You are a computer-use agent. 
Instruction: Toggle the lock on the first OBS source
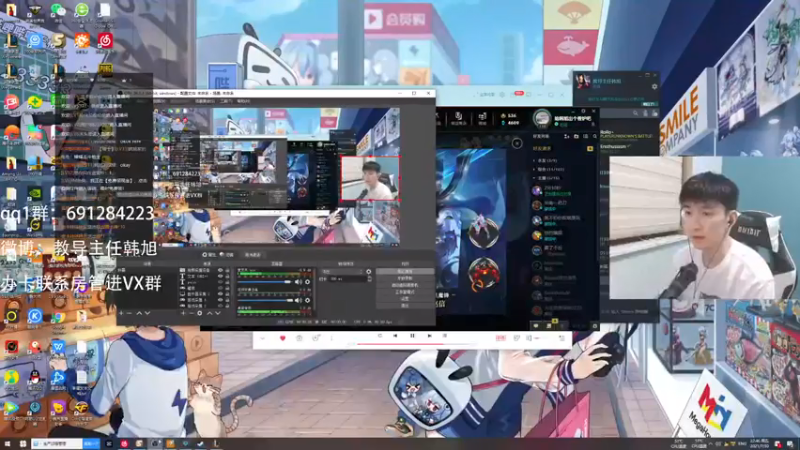click(x=228, y=270)
